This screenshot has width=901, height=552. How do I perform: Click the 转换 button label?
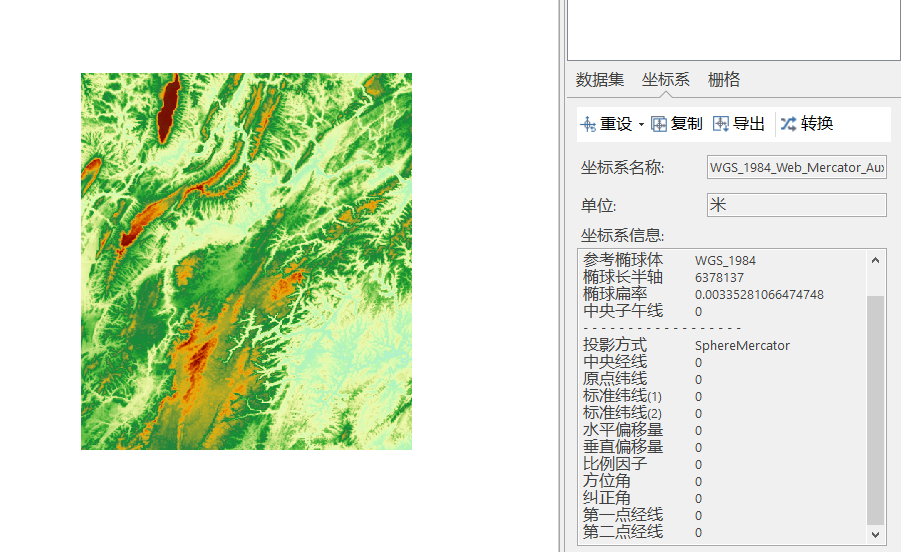(x=817, y=123)
